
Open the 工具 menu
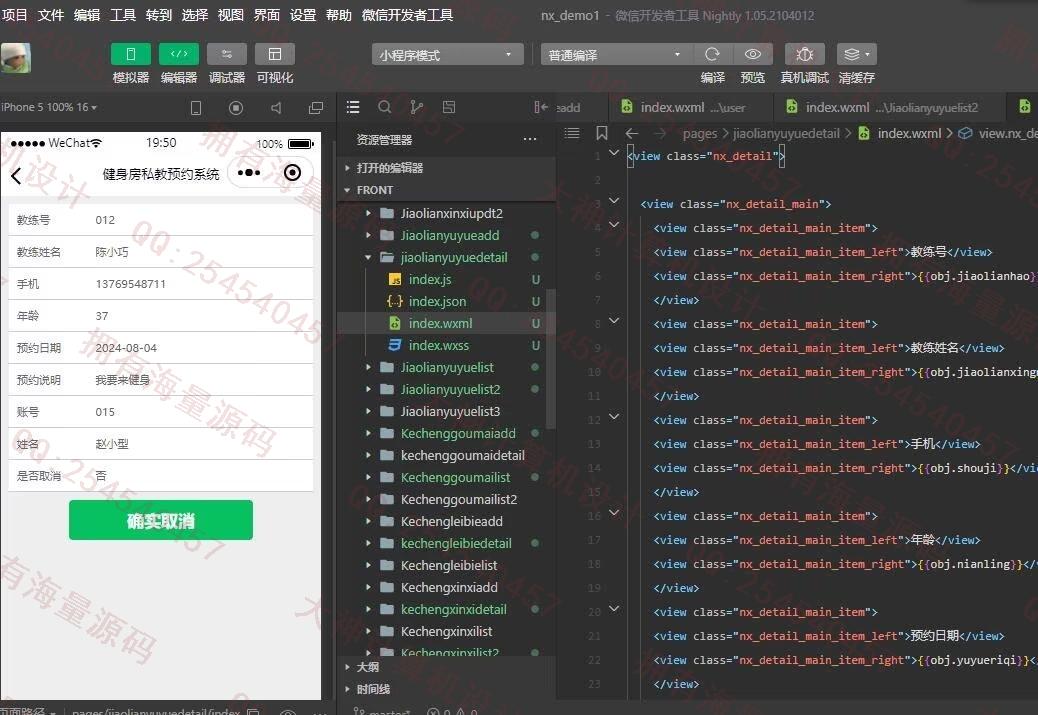coord(122,15)
